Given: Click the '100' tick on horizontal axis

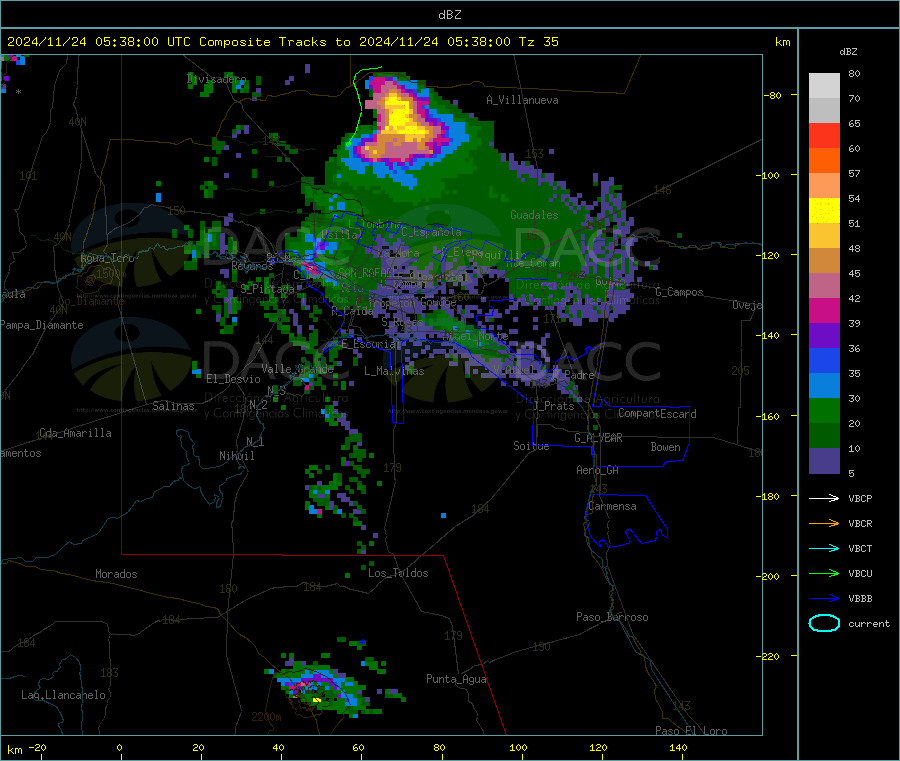Looking at the screenshot, I should coord(518,748).
